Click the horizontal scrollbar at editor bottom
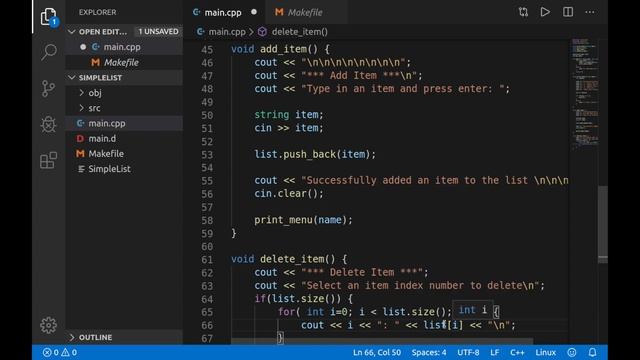This screenshot has width=640, height=360. [382, 340]
